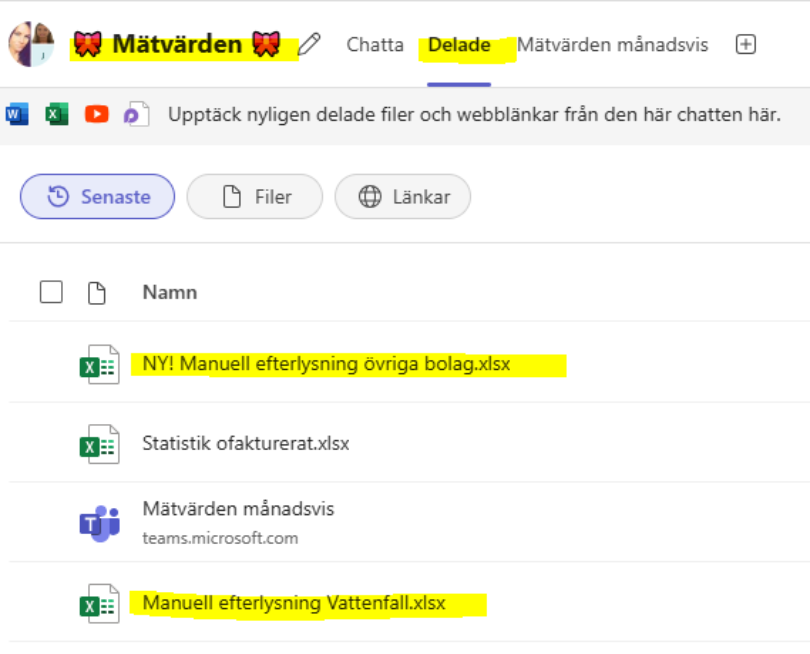
Task: Switch to the Chatta tab
Action: [375, 45]
